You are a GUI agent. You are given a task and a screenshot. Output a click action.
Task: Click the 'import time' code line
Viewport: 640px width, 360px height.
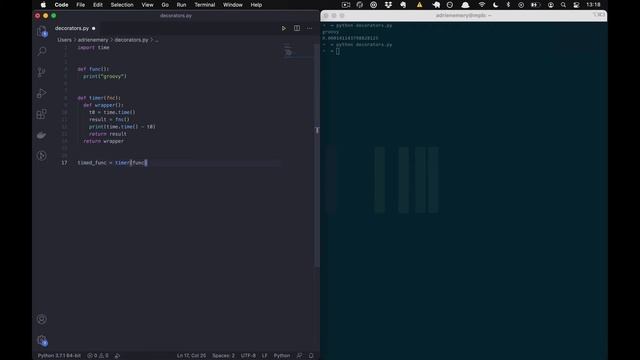(x=93, y=48)
